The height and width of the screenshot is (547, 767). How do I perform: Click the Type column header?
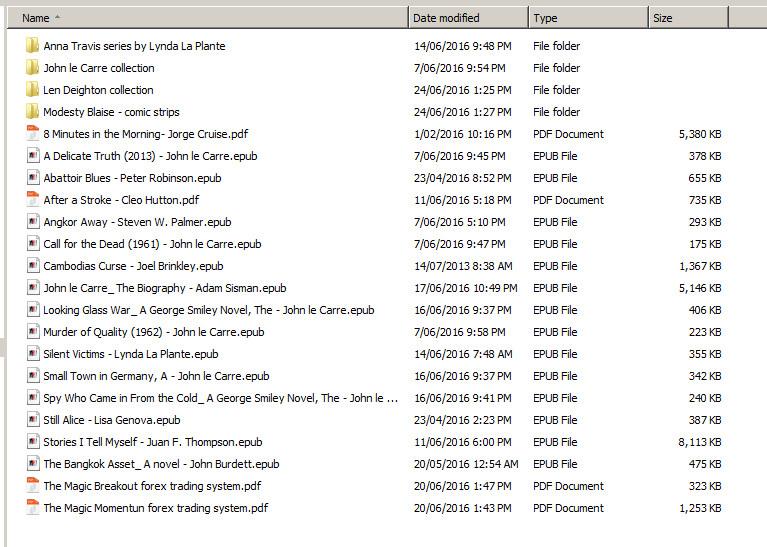pos(588,18)
